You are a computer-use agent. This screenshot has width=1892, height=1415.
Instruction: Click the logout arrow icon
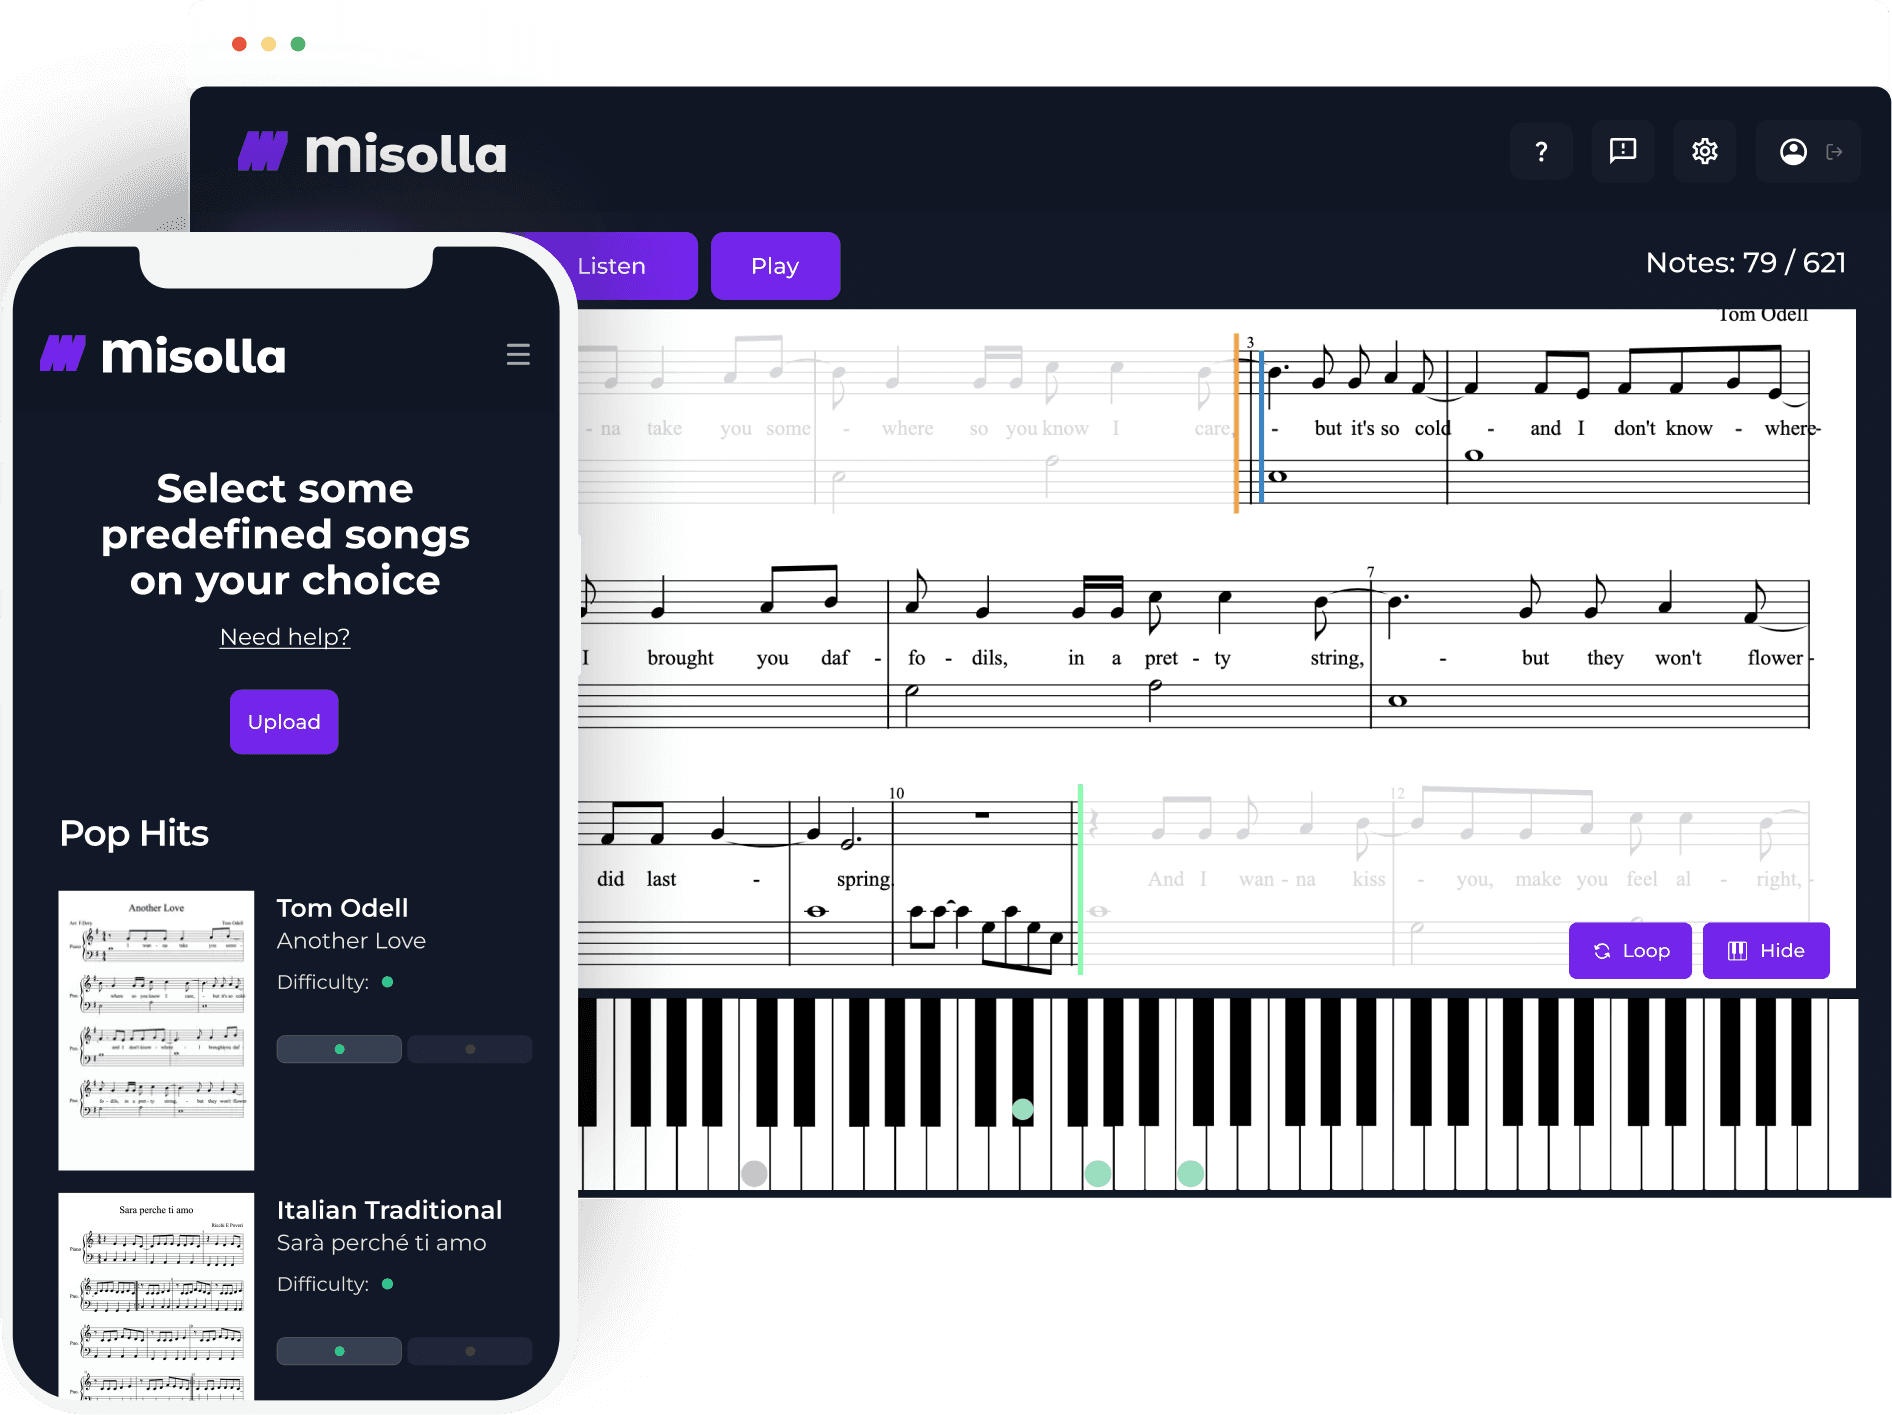[1834, 152]
